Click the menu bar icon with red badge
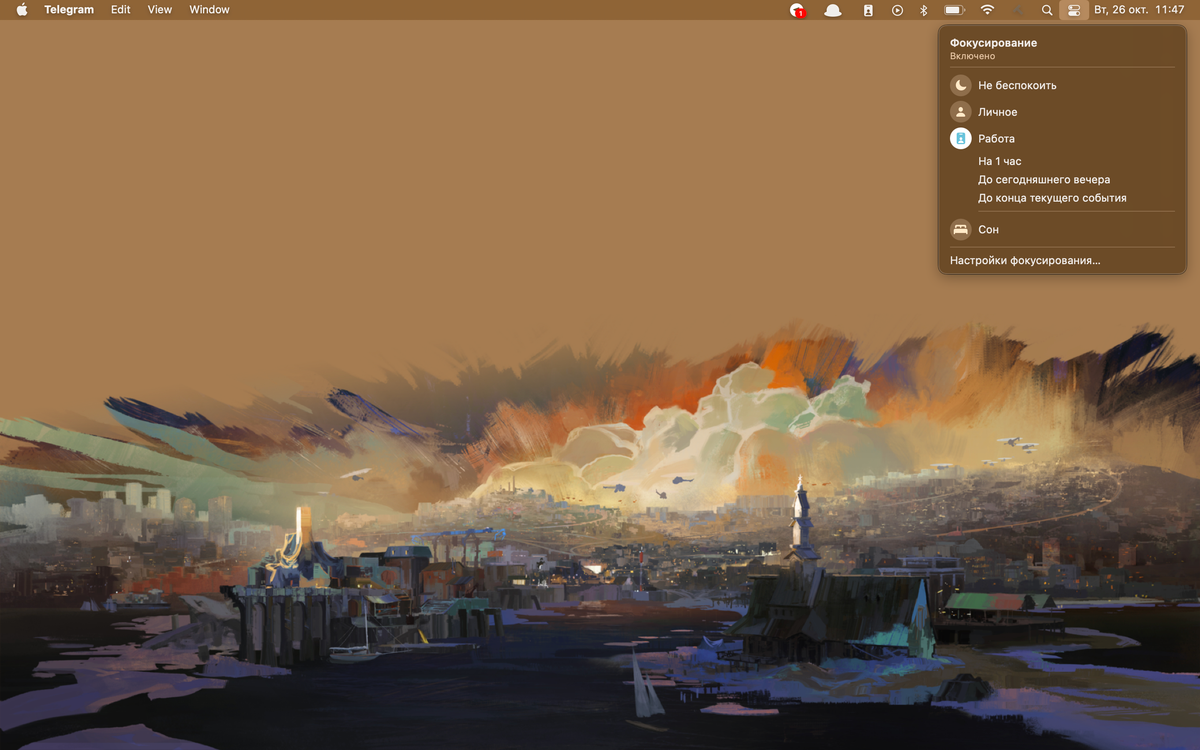 tap(797, 10)
